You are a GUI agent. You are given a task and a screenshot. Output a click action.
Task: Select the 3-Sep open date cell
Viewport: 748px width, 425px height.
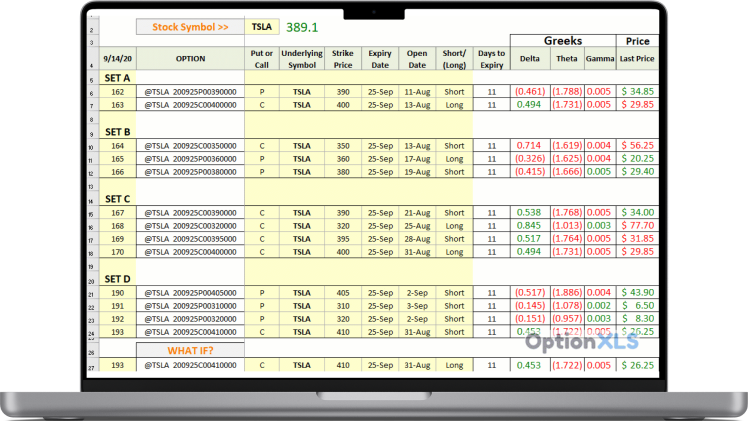click(x=417, y=306)
